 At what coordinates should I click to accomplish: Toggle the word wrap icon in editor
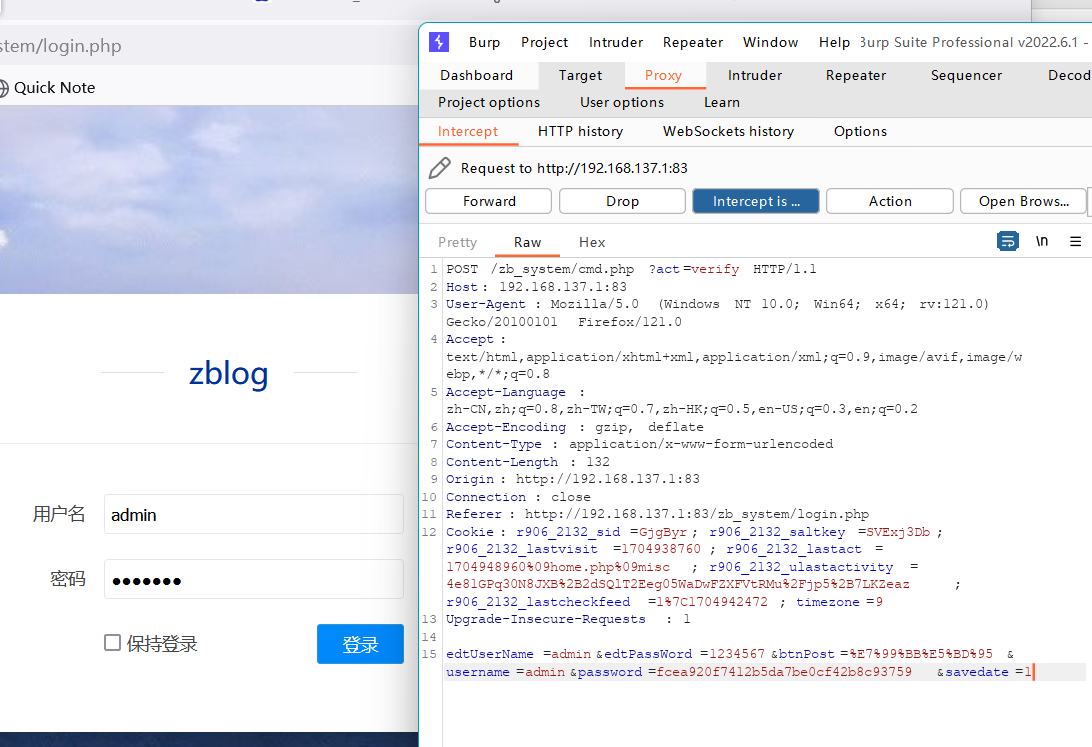click(1008, 242)
